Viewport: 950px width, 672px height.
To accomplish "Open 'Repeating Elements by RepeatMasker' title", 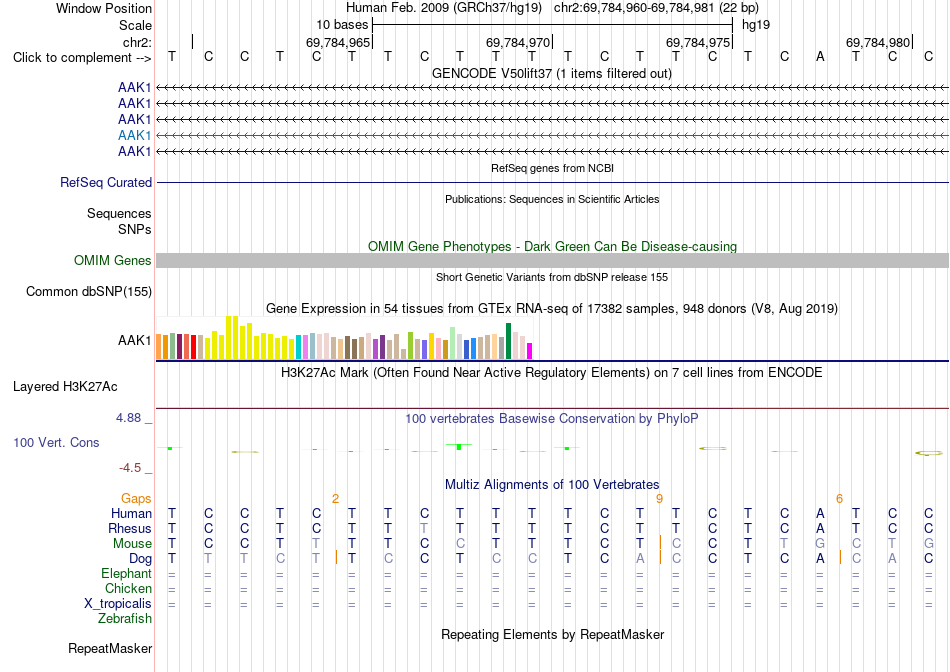I will point(552,634).
